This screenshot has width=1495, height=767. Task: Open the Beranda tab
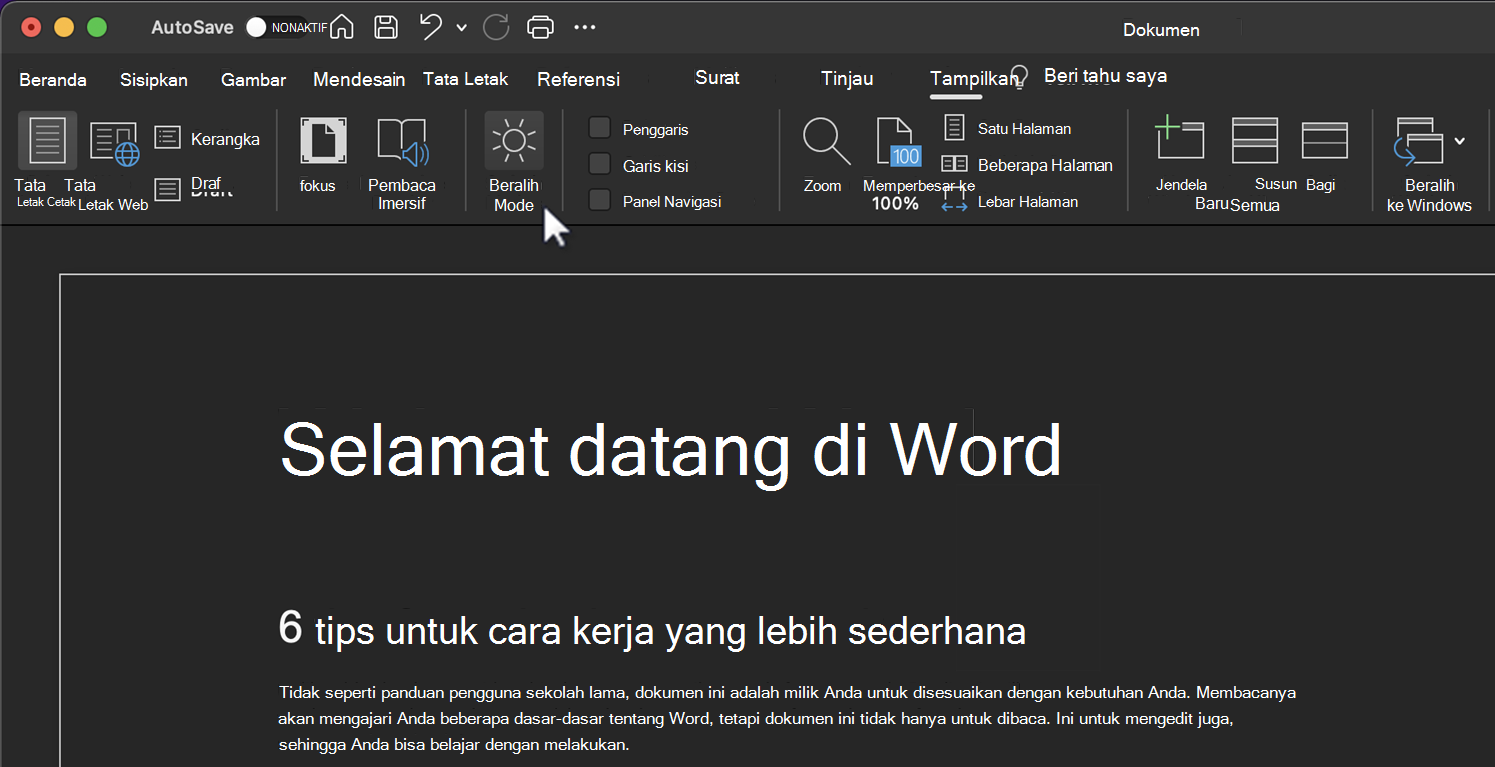[53, 80]
